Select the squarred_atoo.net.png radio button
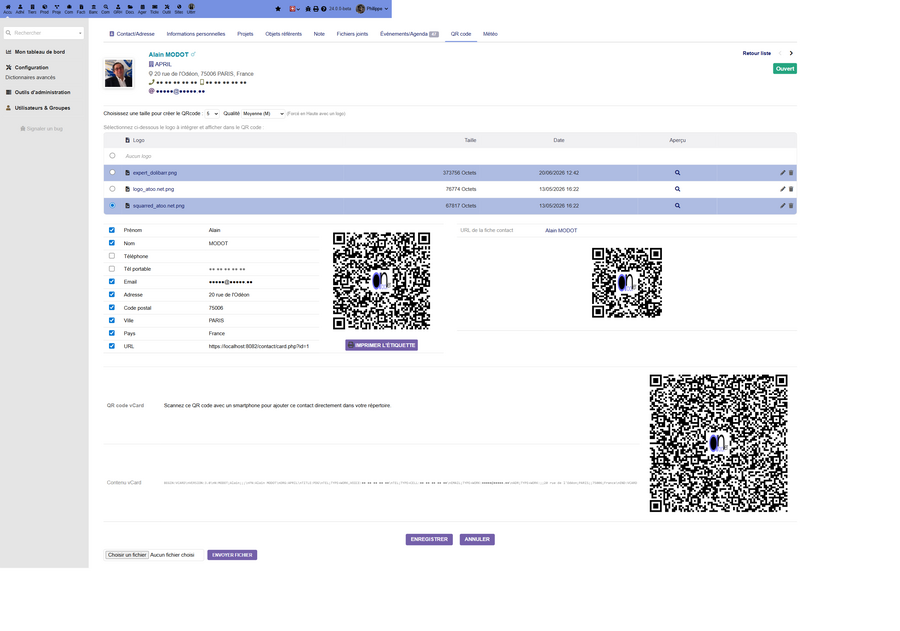 click(112, 205)
